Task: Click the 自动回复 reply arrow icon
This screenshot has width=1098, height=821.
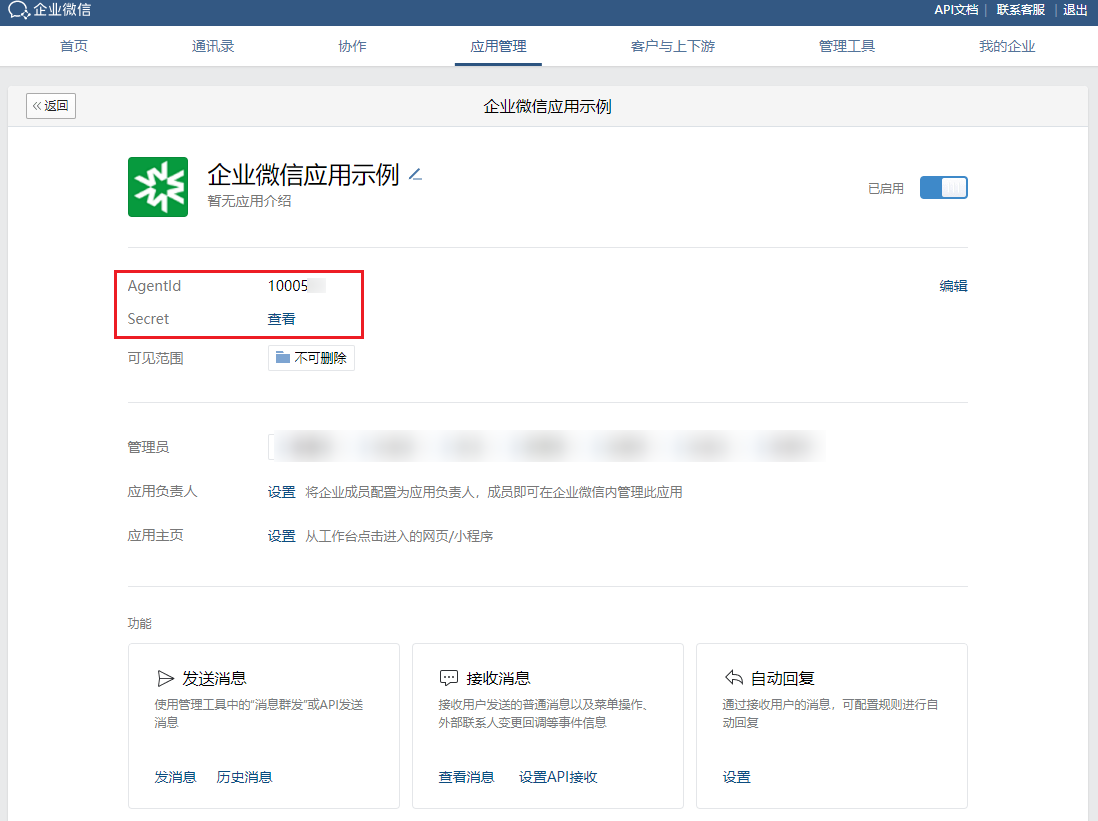Action: (x=733, y=678)
